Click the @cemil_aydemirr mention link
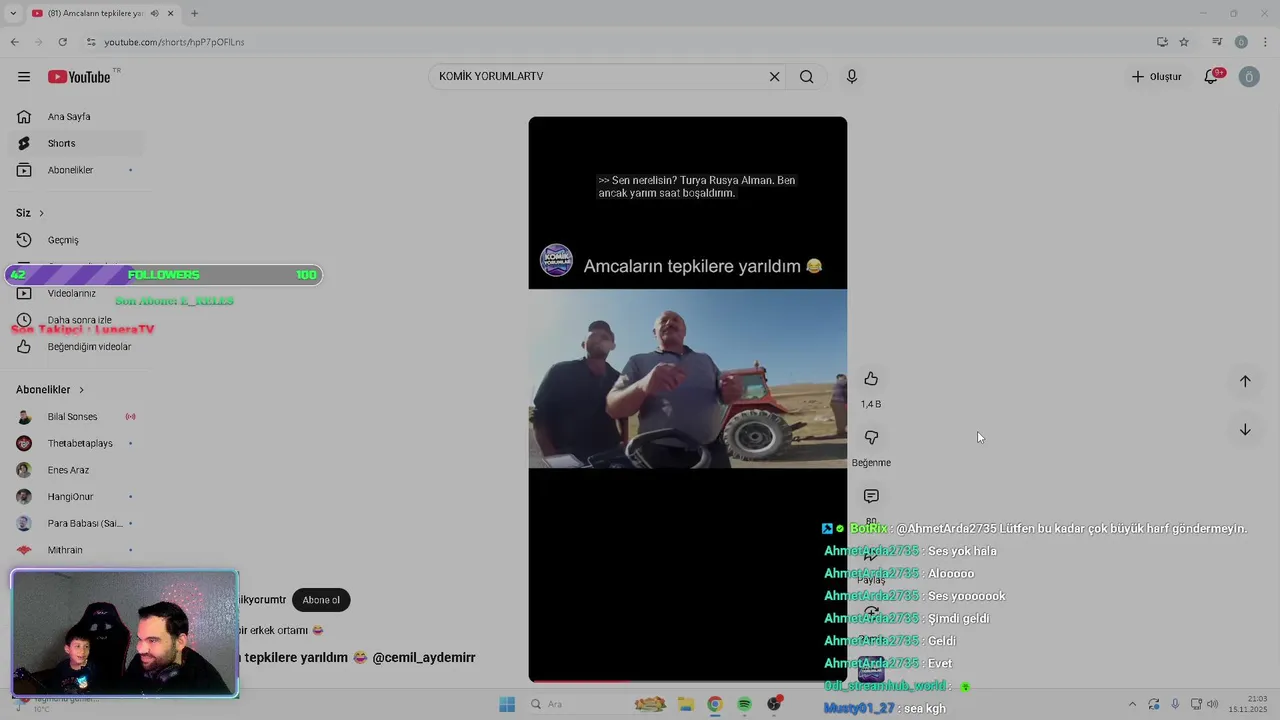 424,657
